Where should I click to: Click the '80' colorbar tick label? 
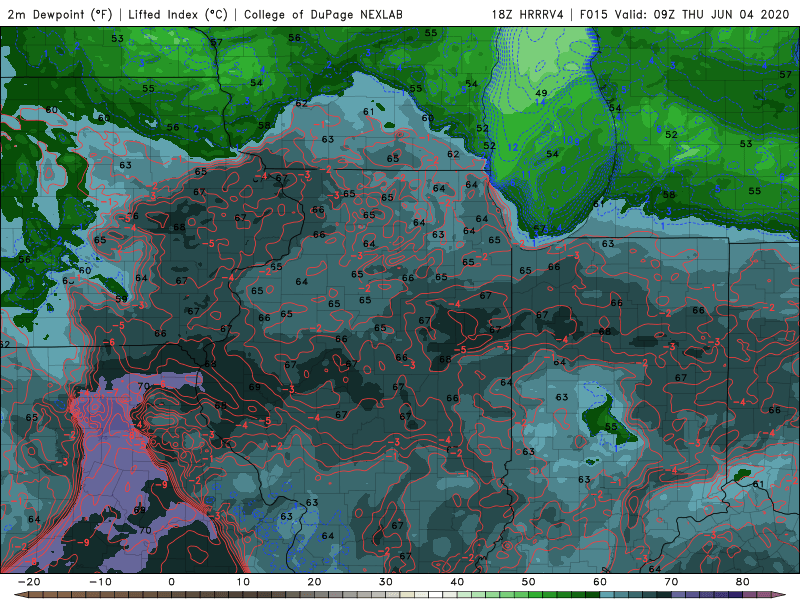pyautogui.click(x=743, y=582)
